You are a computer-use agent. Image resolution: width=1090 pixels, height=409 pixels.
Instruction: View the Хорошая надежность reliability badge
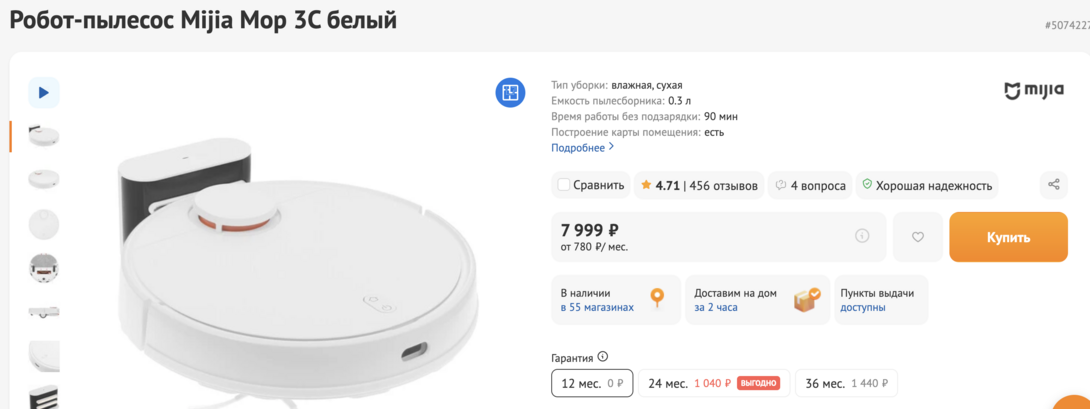[x=927, y=185]
